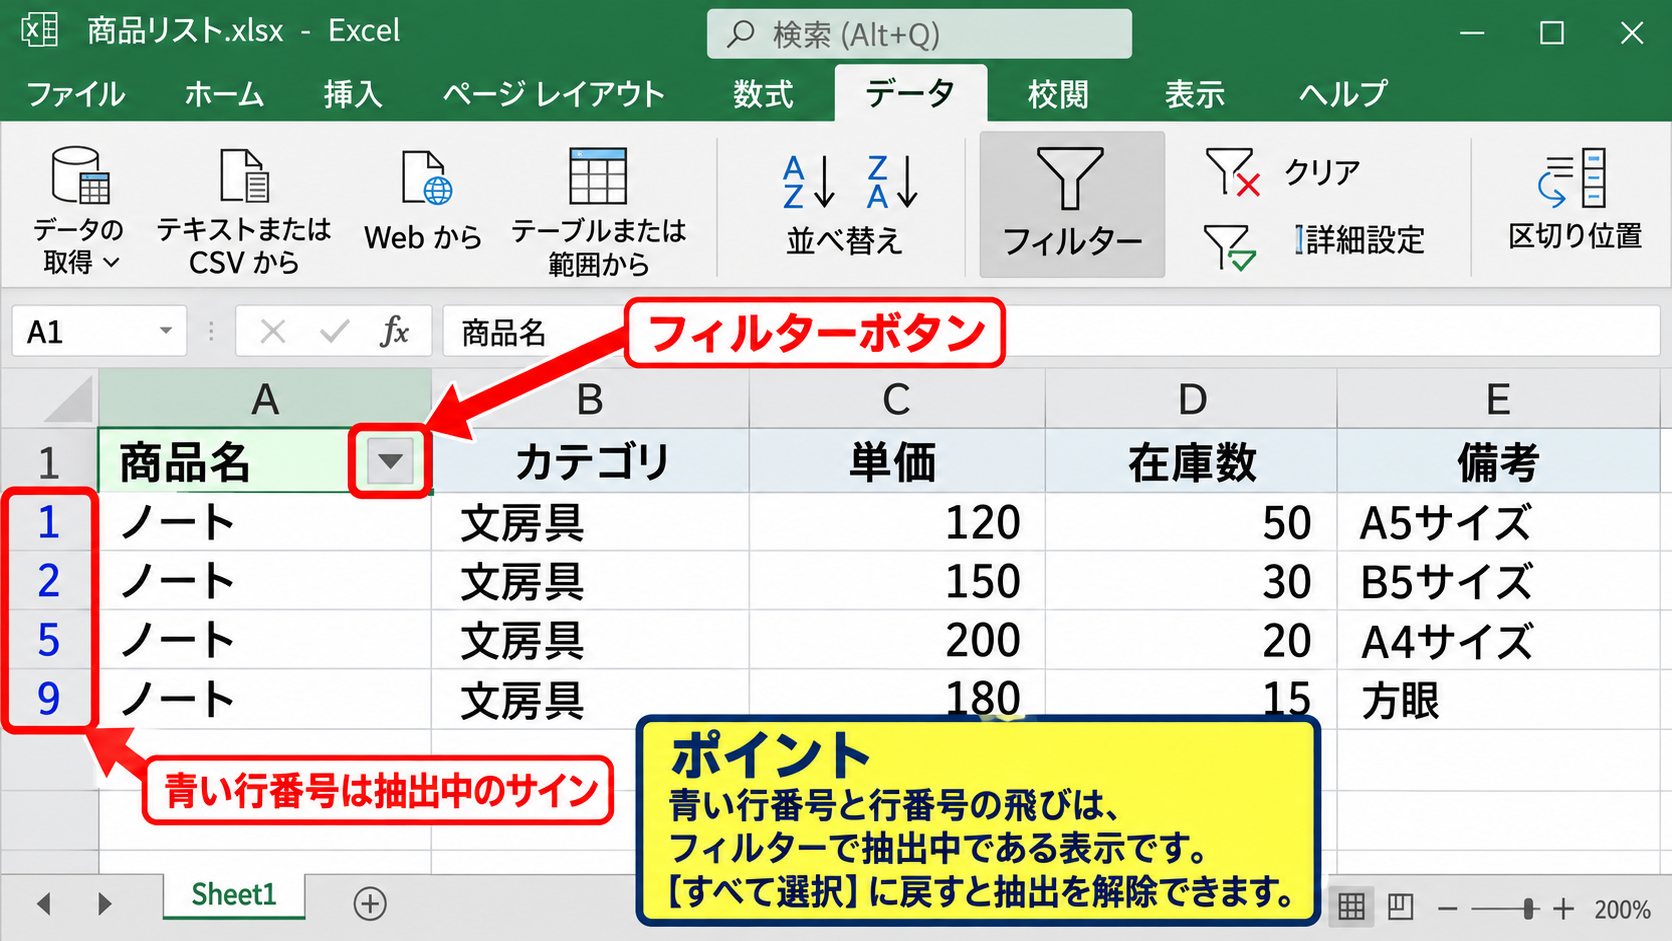Open the 表示 tab
The width and height of the screenshot is (1672, 941).
tap(1194, 94)
